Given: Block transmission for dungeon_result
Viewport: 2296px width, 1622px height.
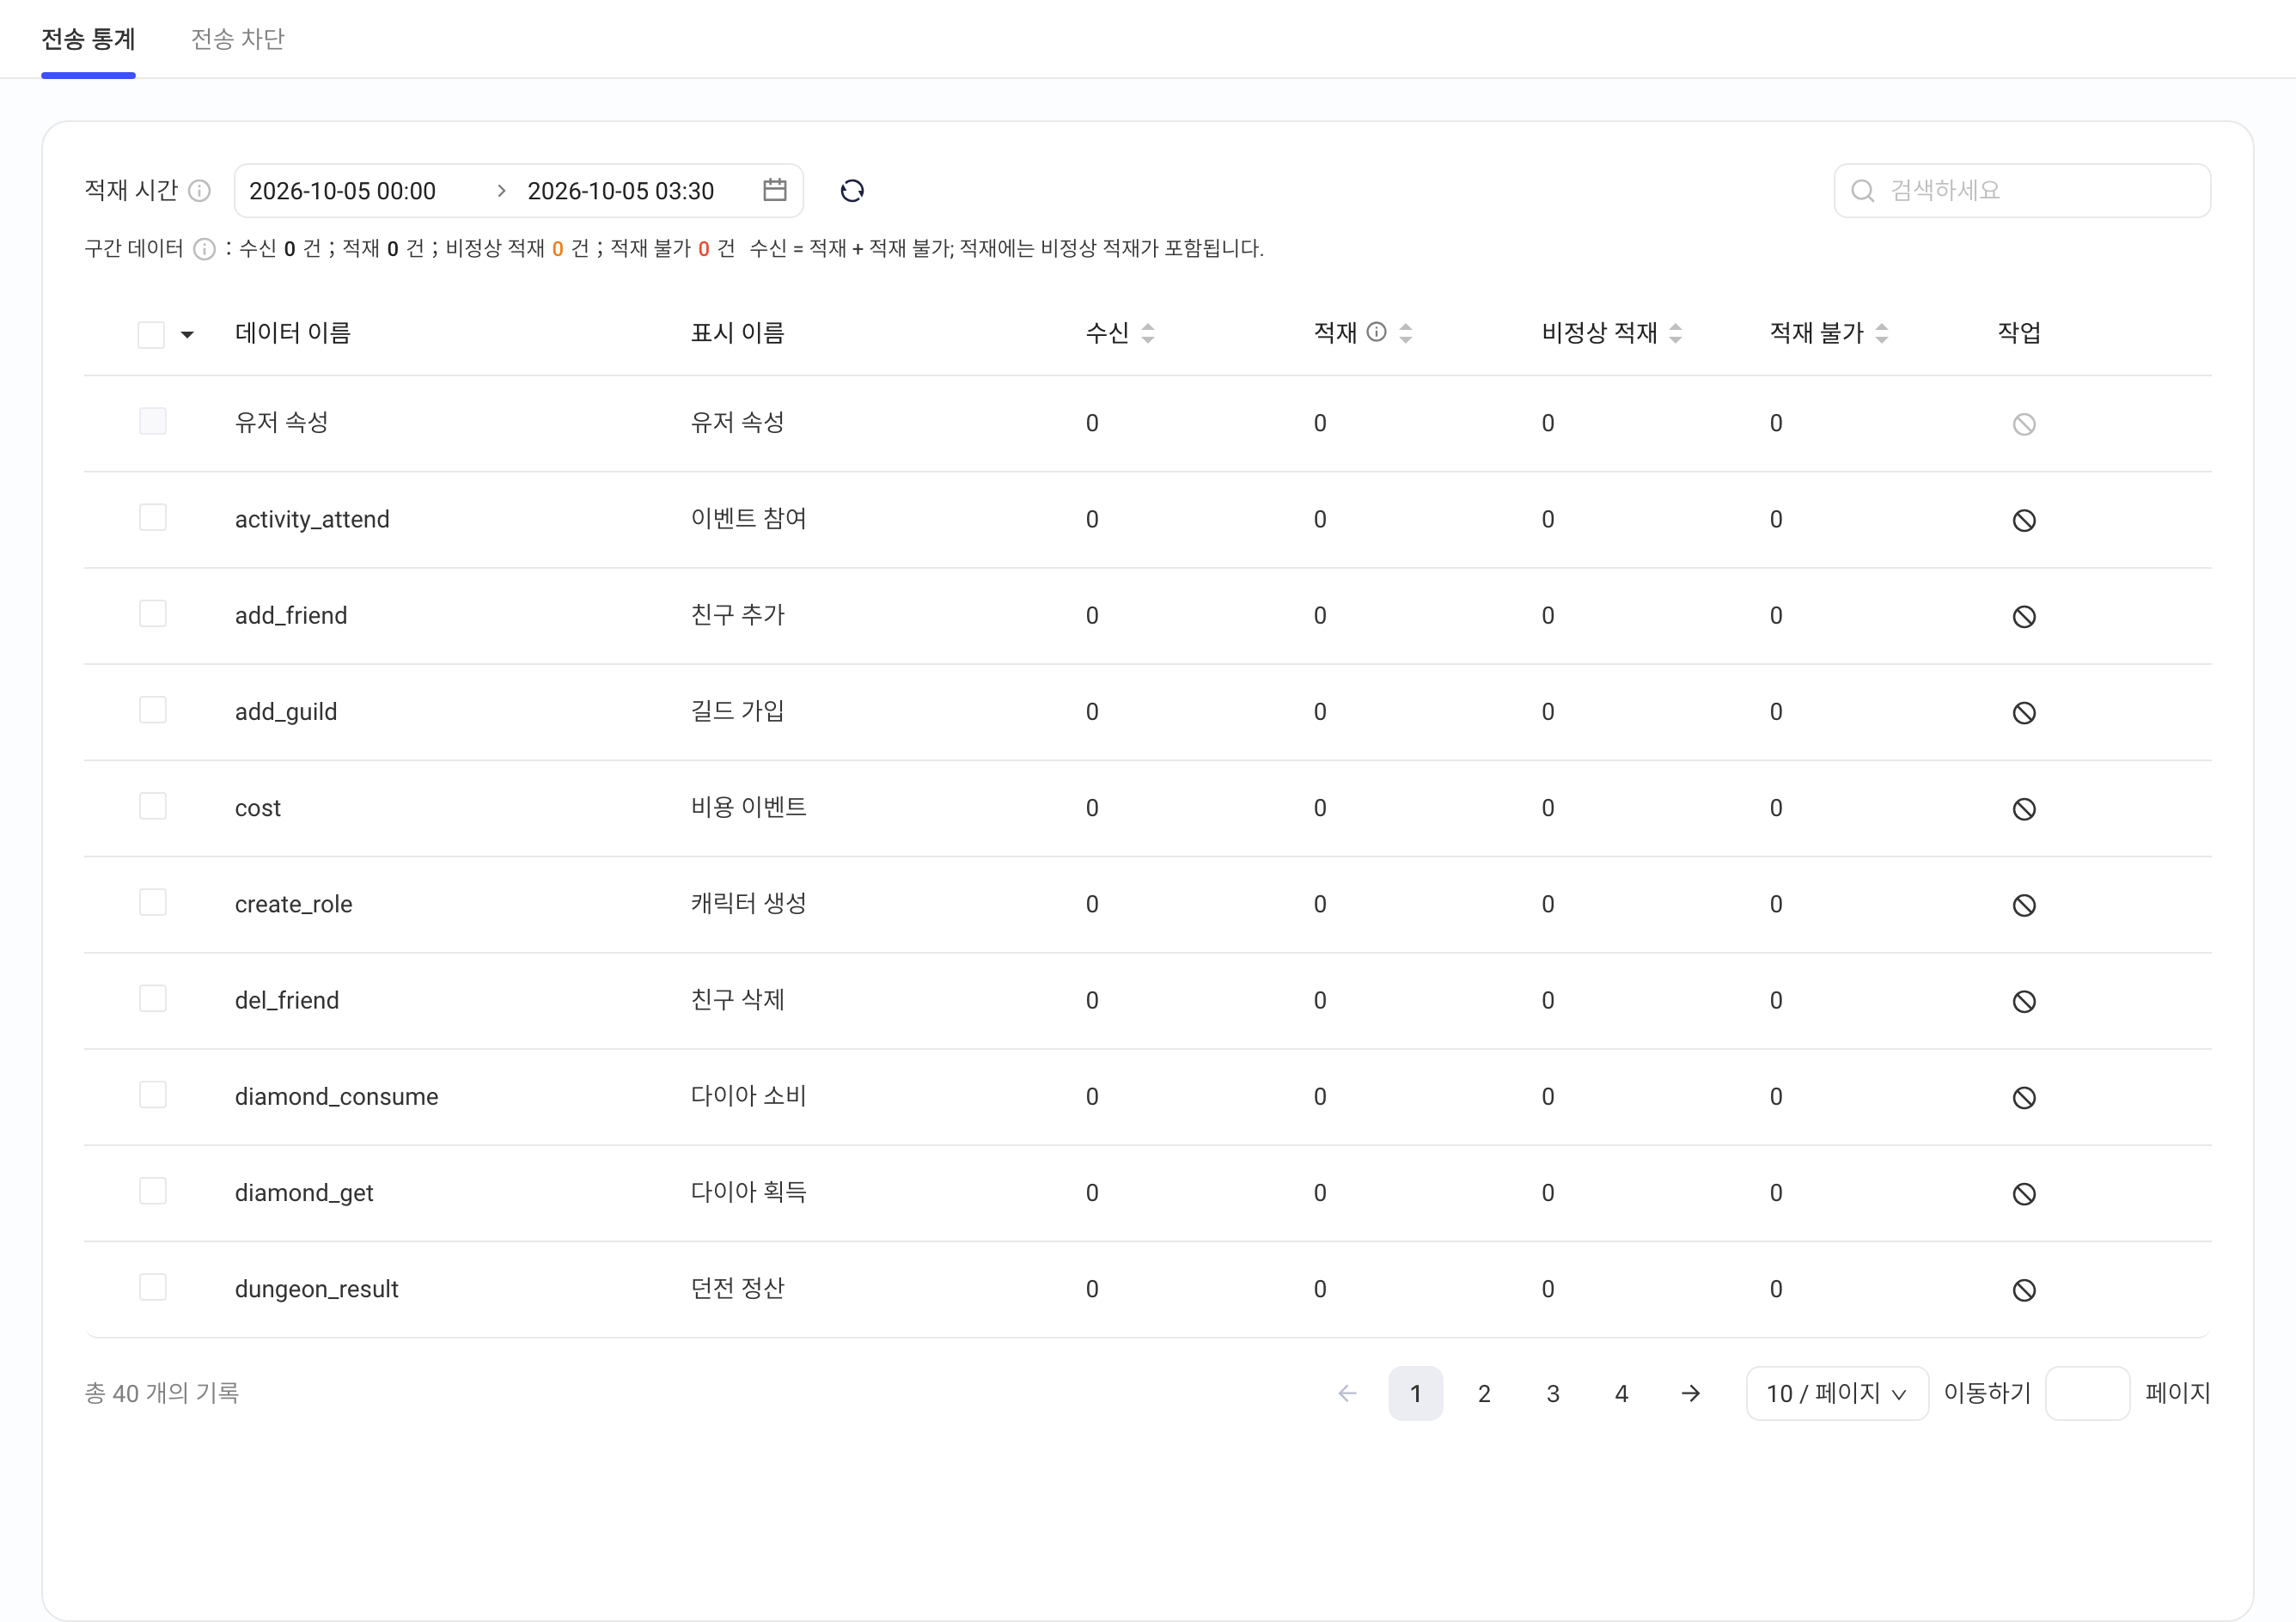Looking at the screenshot, I should point(2024,1289).
